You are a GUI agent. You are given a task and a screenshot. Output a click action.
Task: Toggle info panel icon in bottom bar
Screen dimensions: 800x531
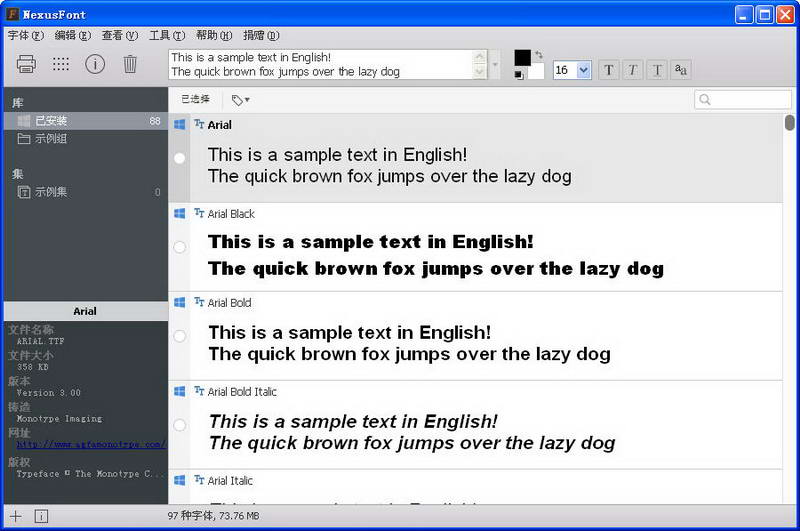41,516
